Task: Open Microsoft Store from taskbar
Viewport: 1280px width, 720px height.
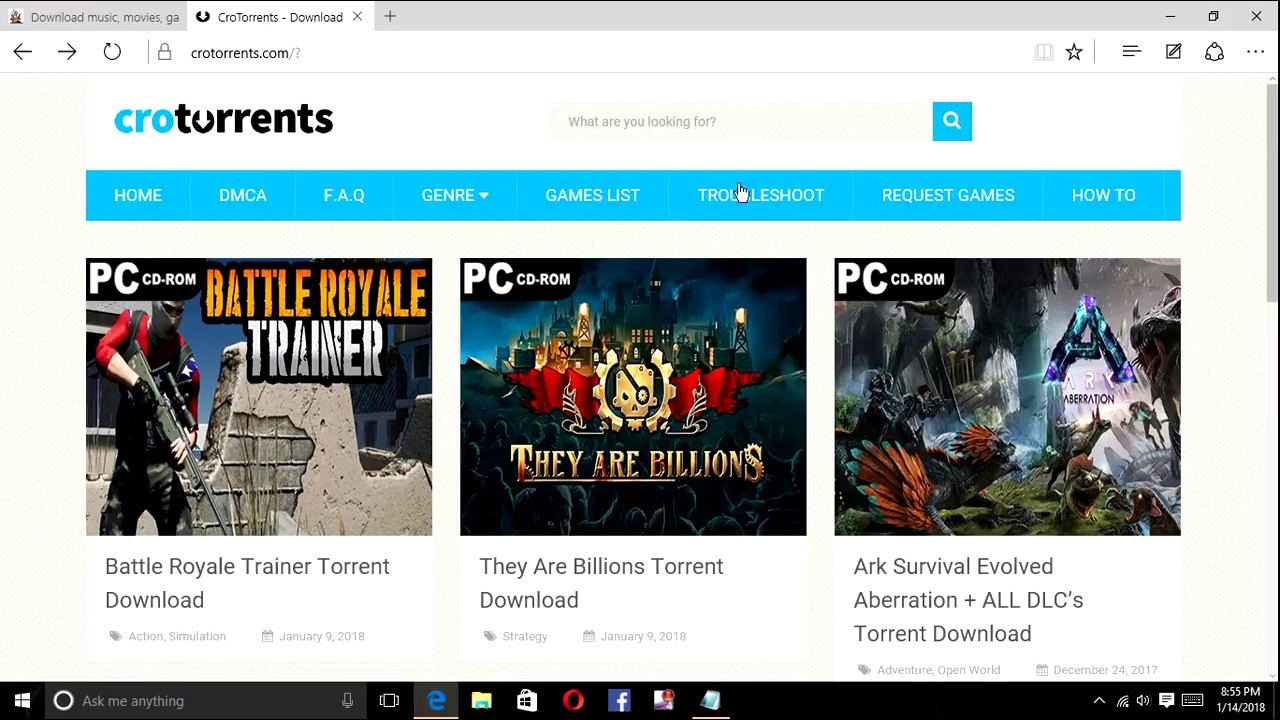Action: coord(527,700)
